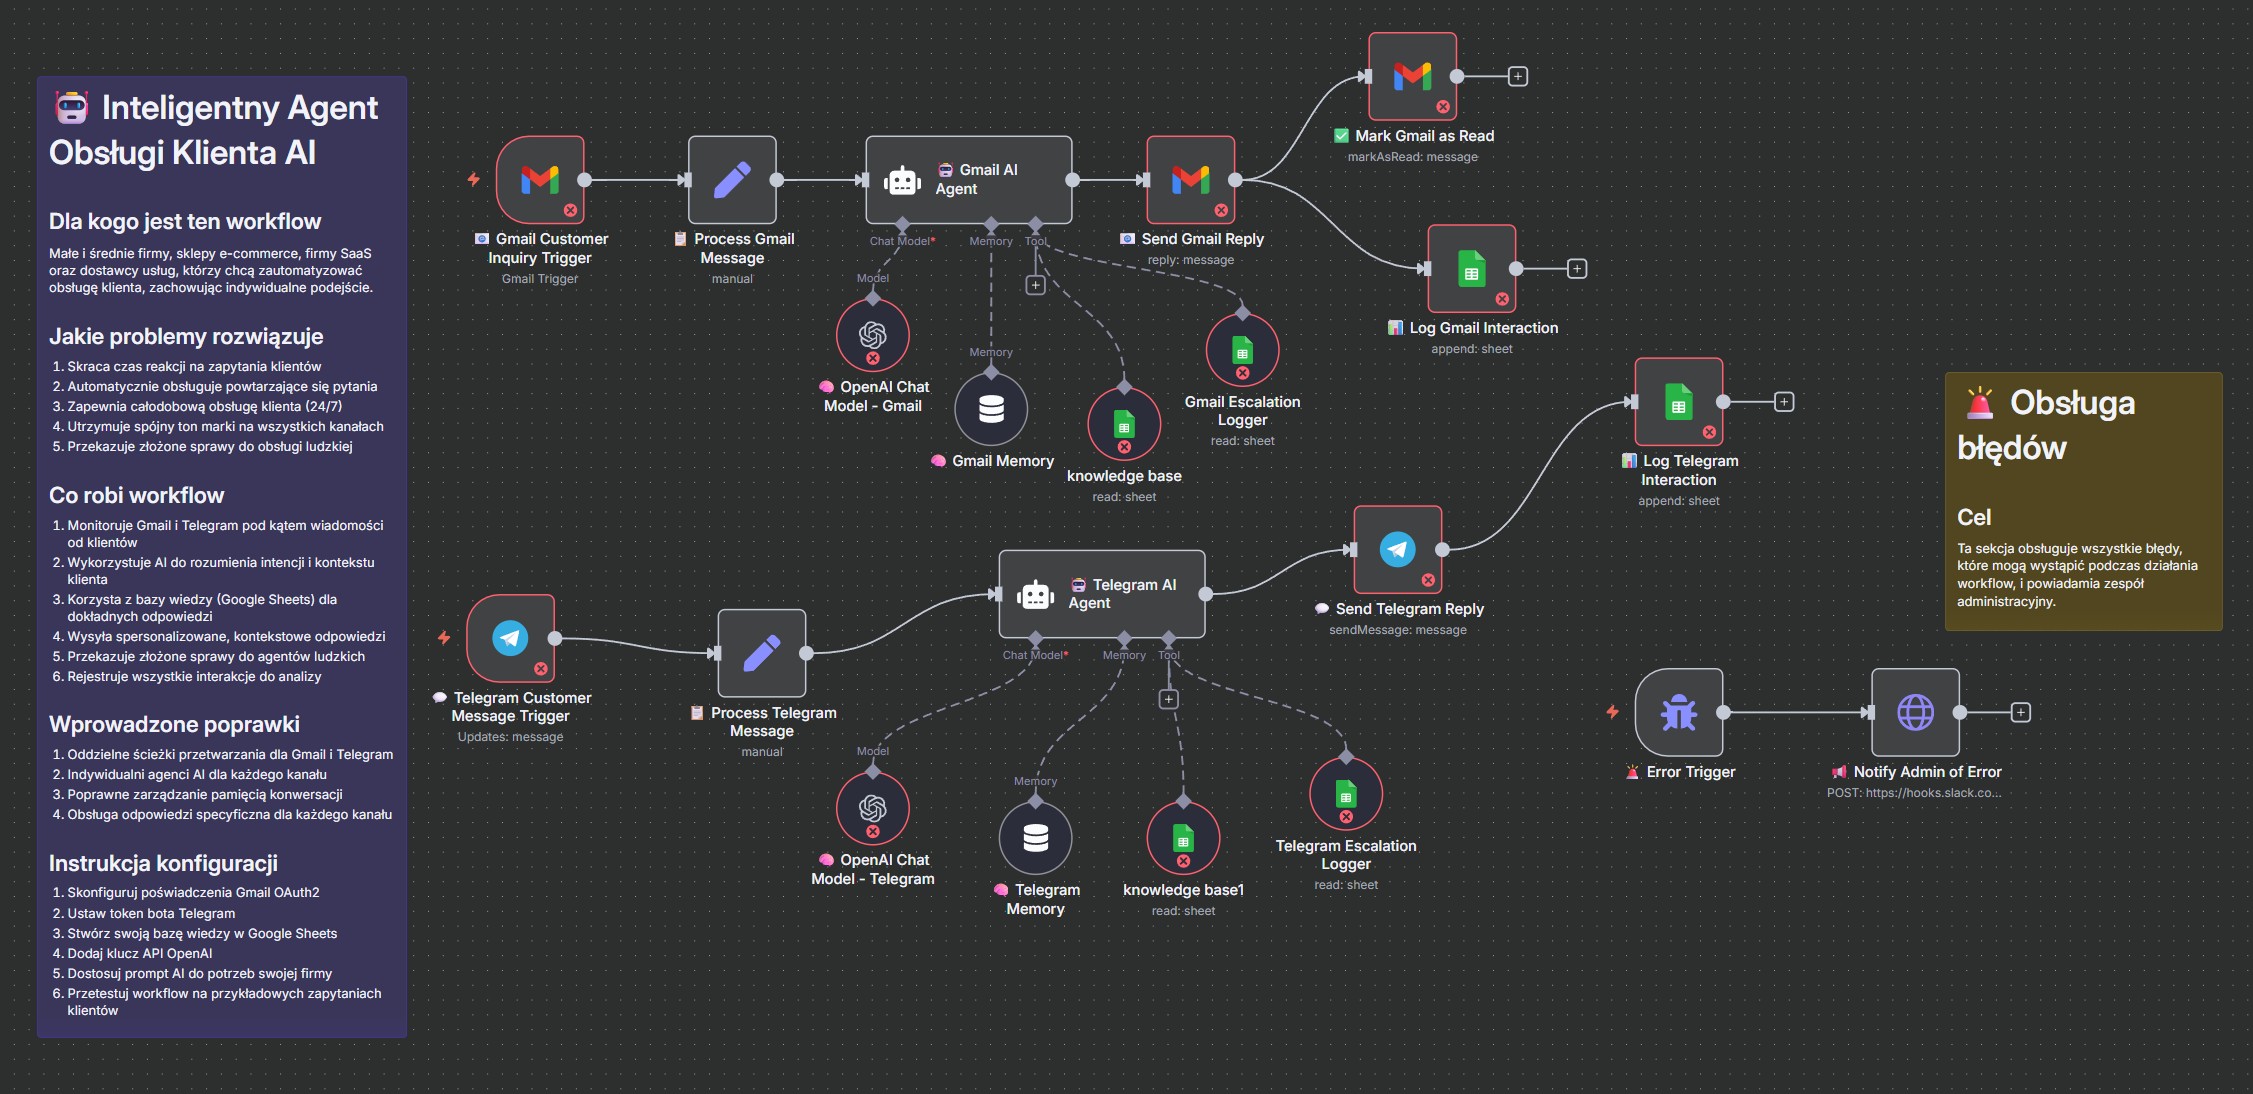2253x1094 pixels.
Task: Click the Error Trigger output connector
Action: (x=1724, y=713)
